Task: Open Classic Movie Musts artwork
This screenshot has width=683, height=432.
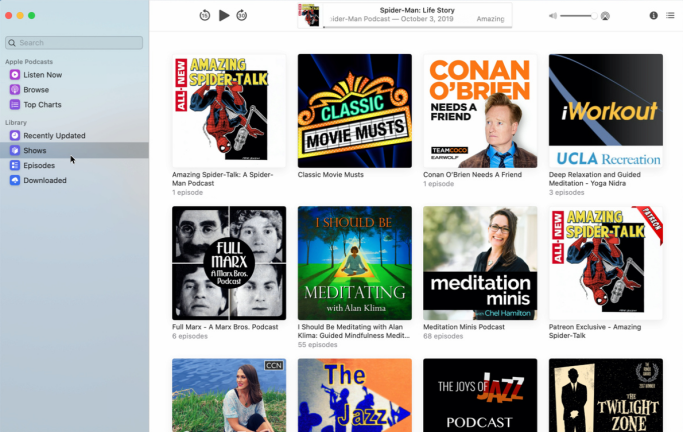Action: point(355,111)
